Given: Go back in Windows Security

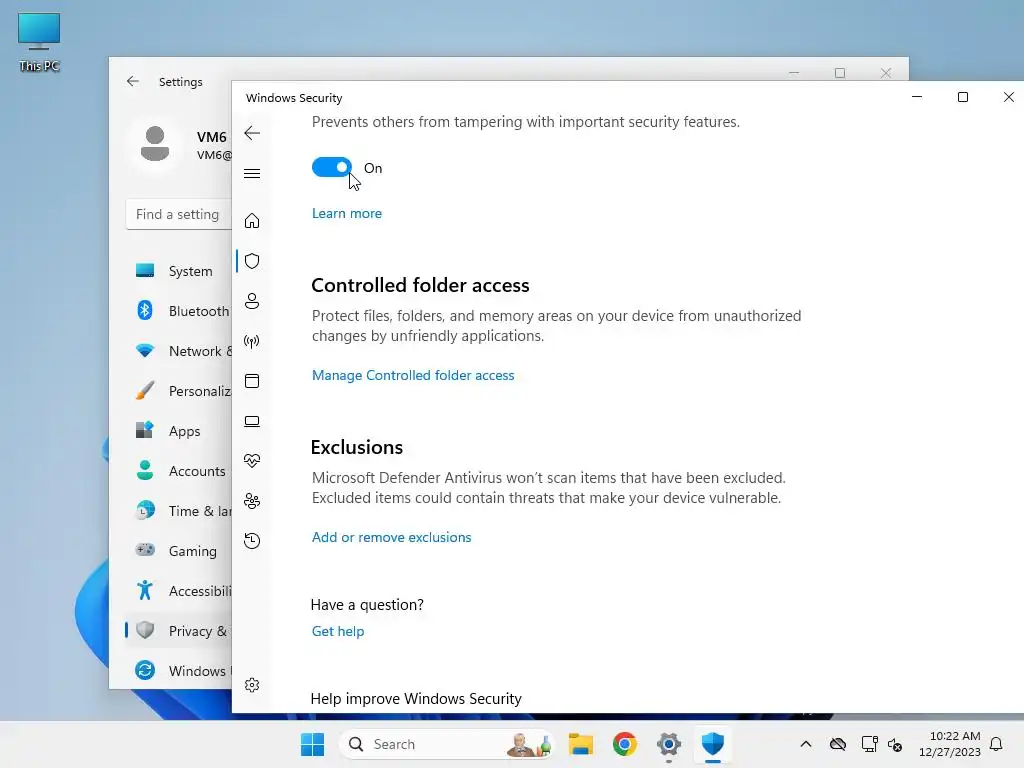Looking at the screenshot, I should (252, 133).
